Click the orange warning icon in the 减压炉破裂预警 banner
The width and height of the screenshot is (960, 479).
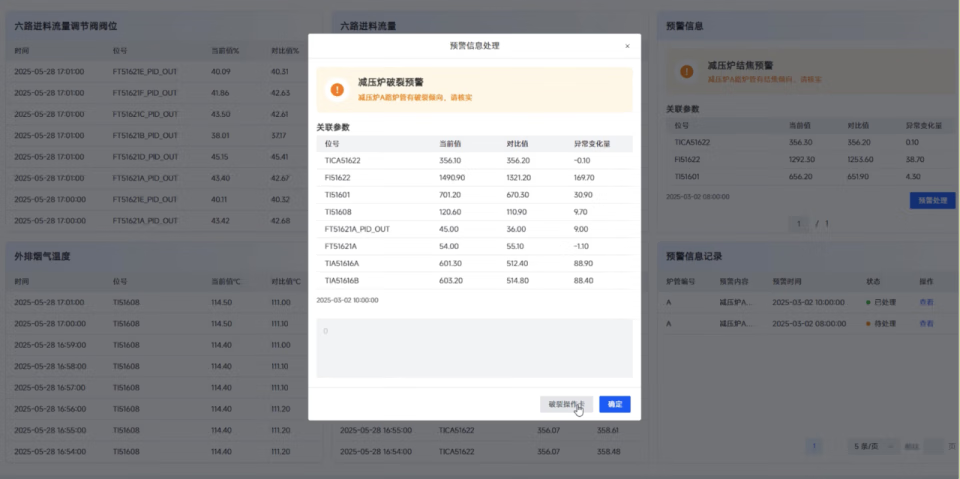coord(337,90)
